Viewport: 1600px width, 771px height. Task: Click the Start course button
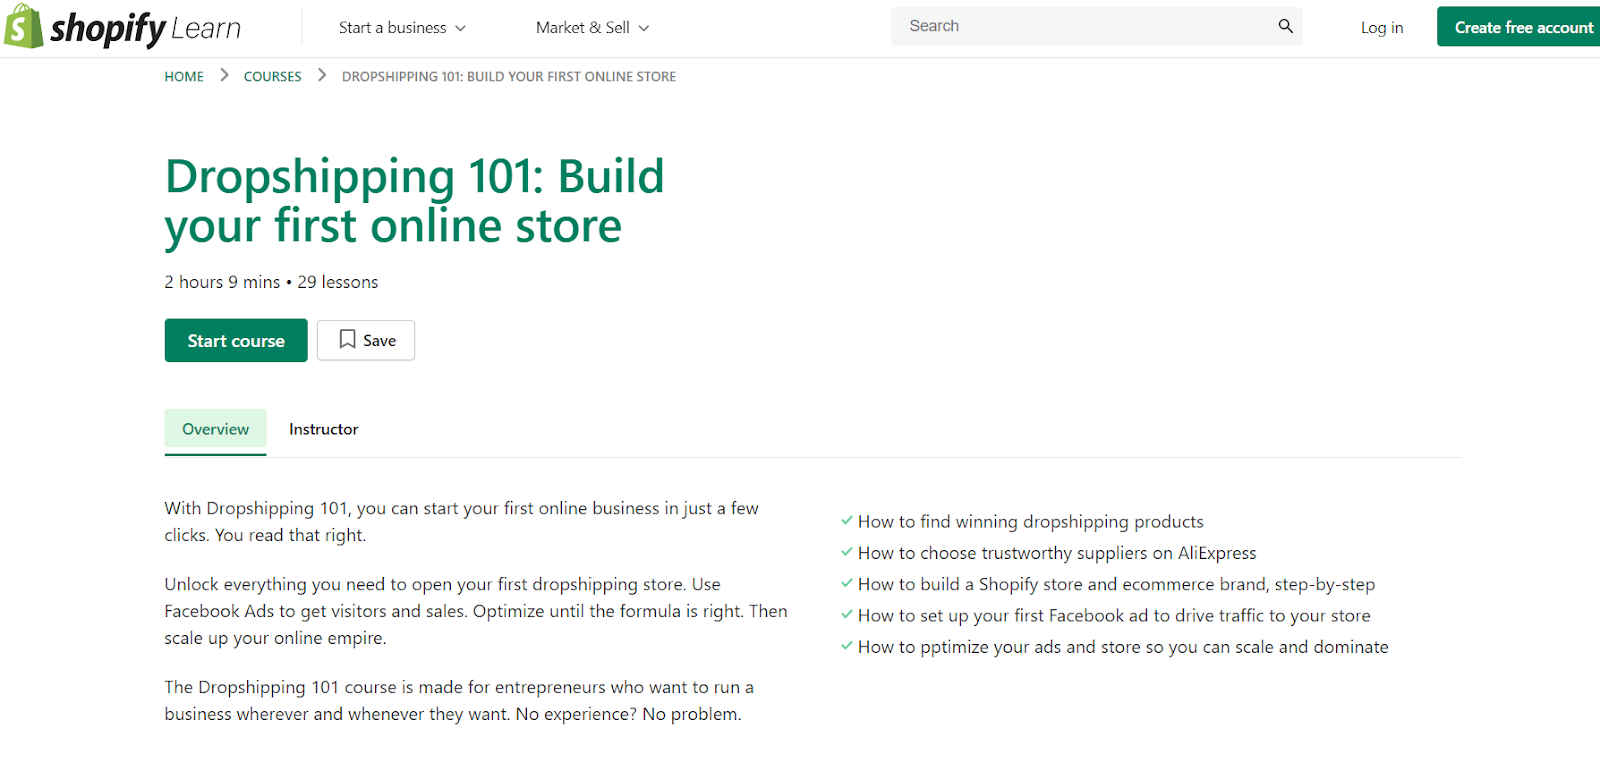[236, 340]
